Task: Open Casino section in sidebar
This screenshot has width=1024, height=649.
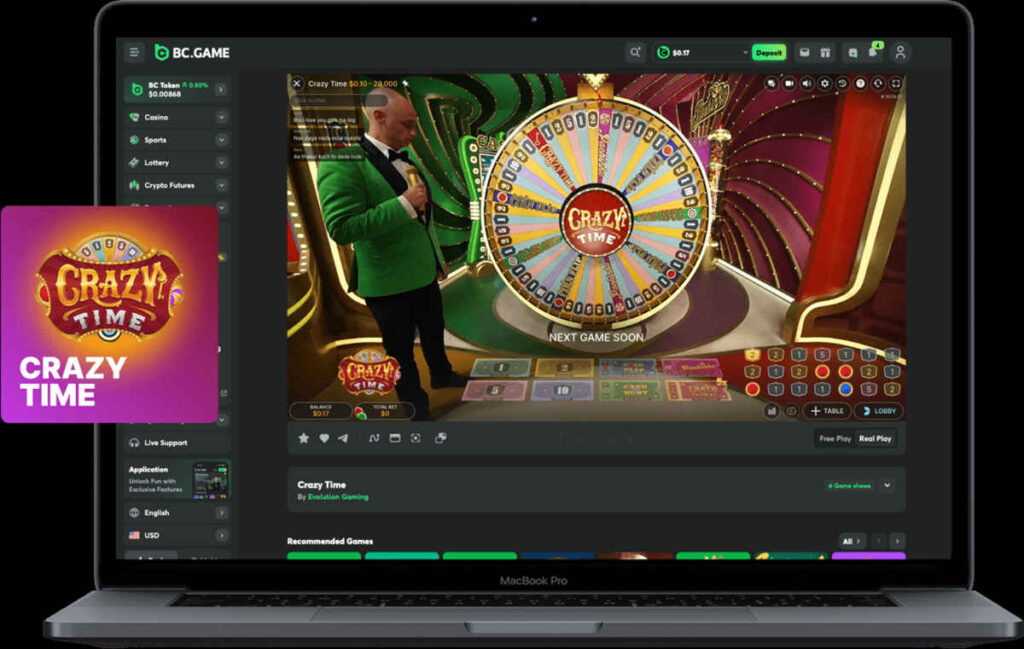Action: (x=156, y=118)
